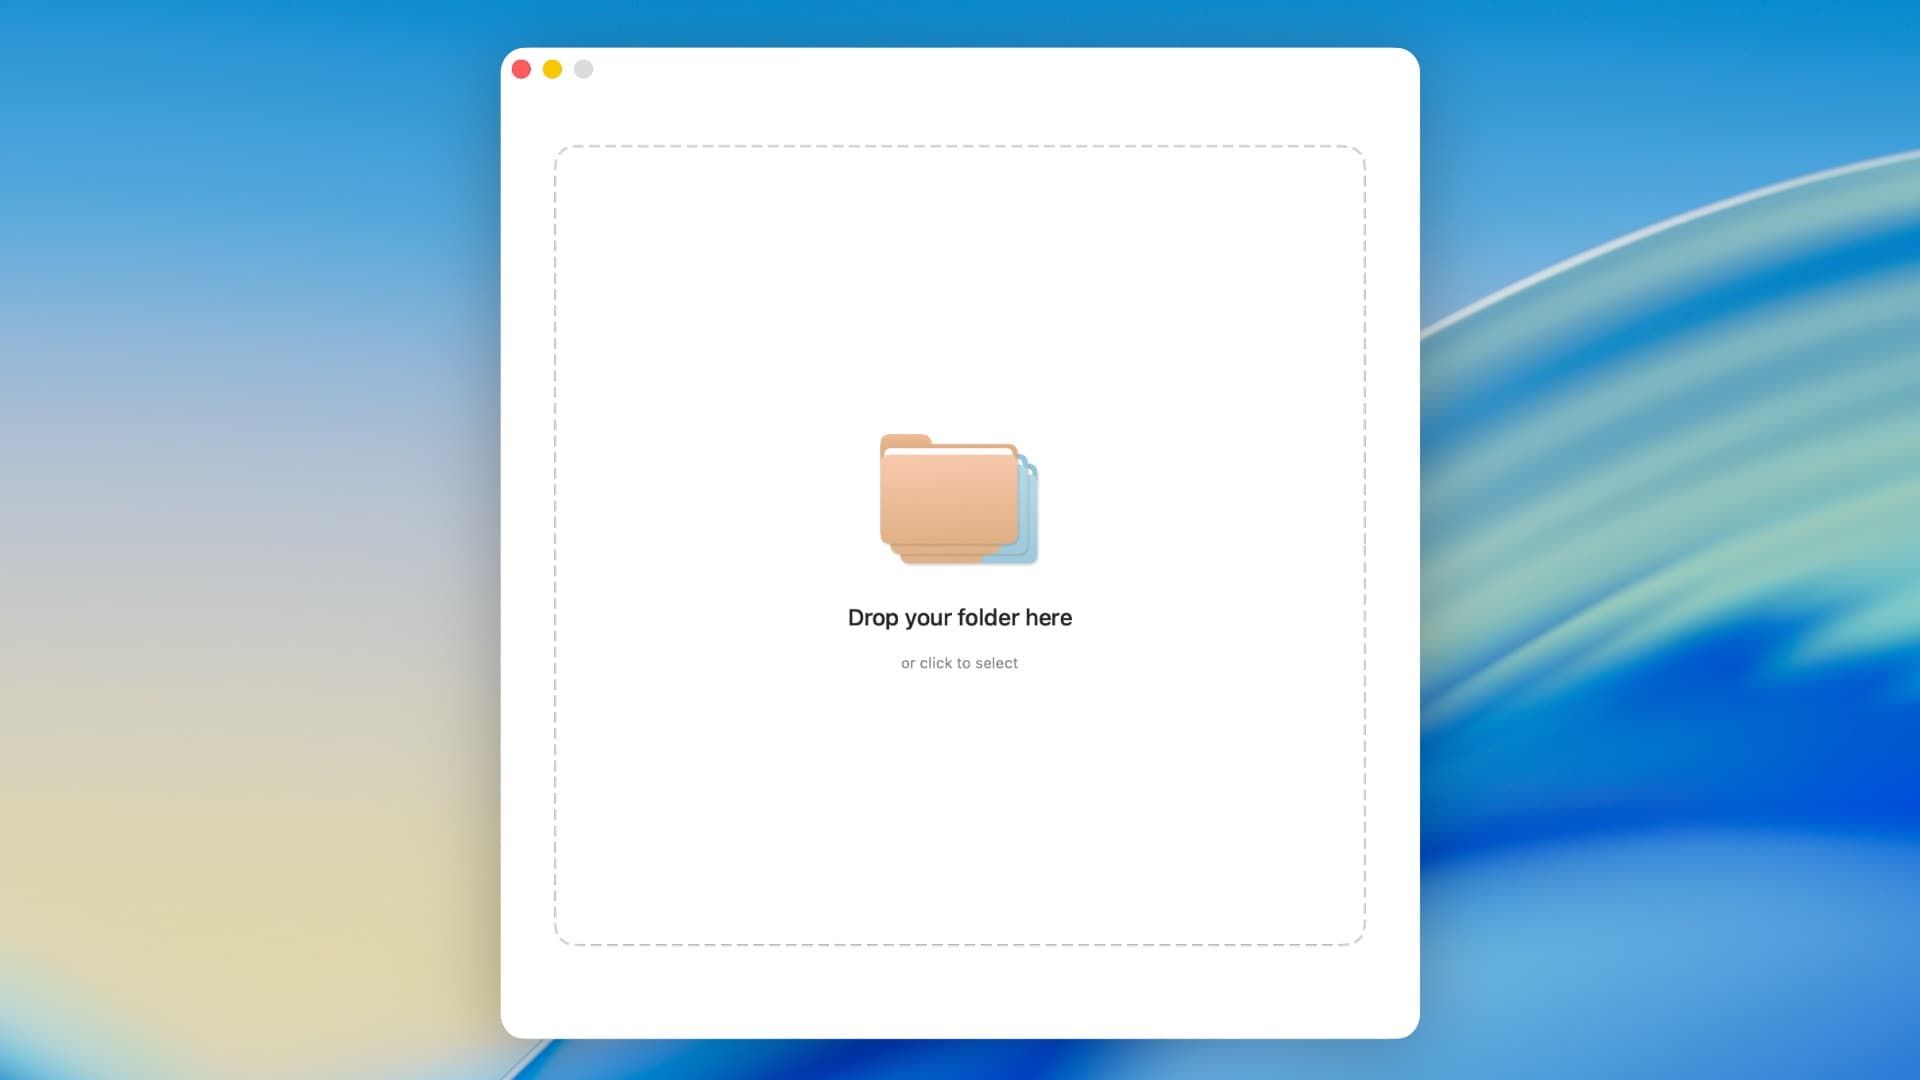Click the desktop wallpaper left of the window

[250, 540]
